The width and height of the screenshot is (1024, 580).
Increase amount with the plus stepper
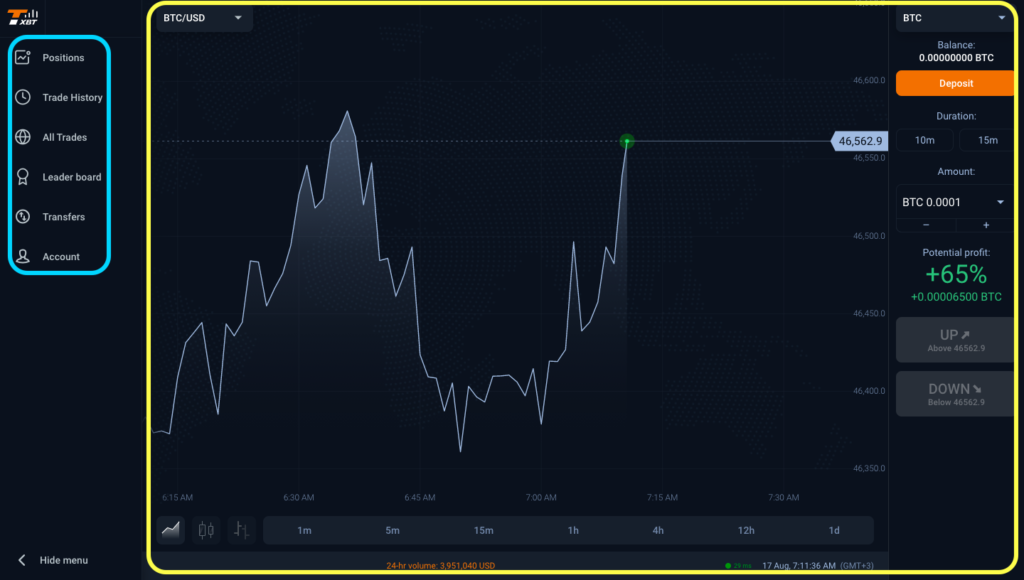point(985,225)
